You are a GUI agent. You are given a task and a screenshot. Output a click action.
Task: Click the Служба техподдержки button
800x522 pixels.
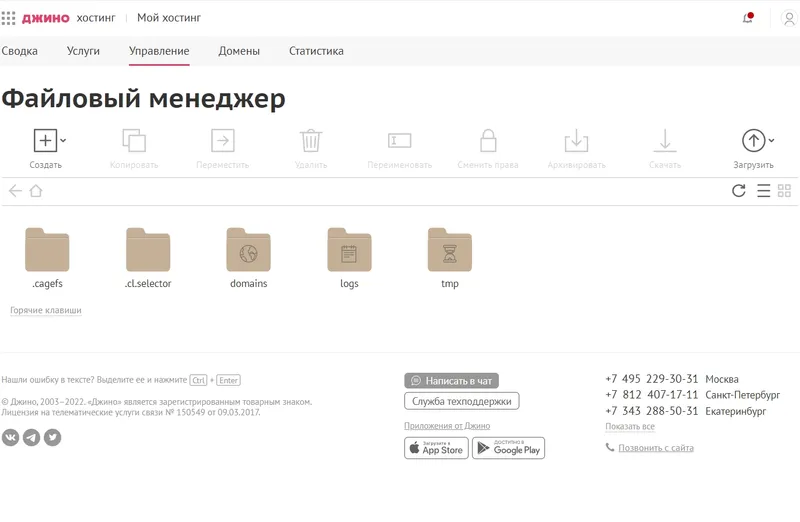[462, 401]
